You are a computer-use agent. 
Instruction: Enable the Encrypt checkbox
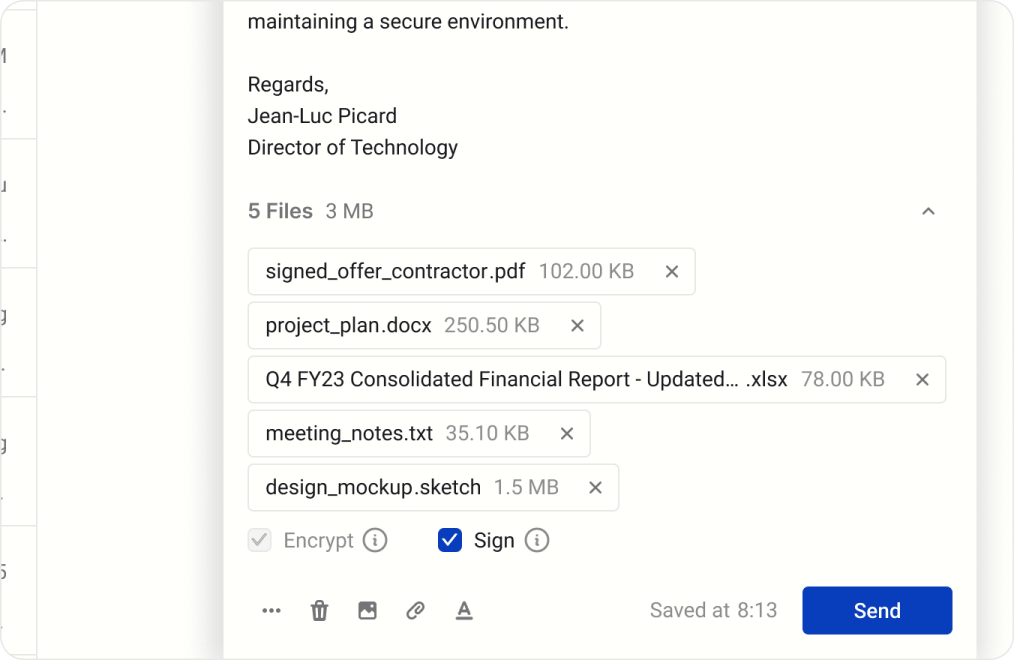259,540
